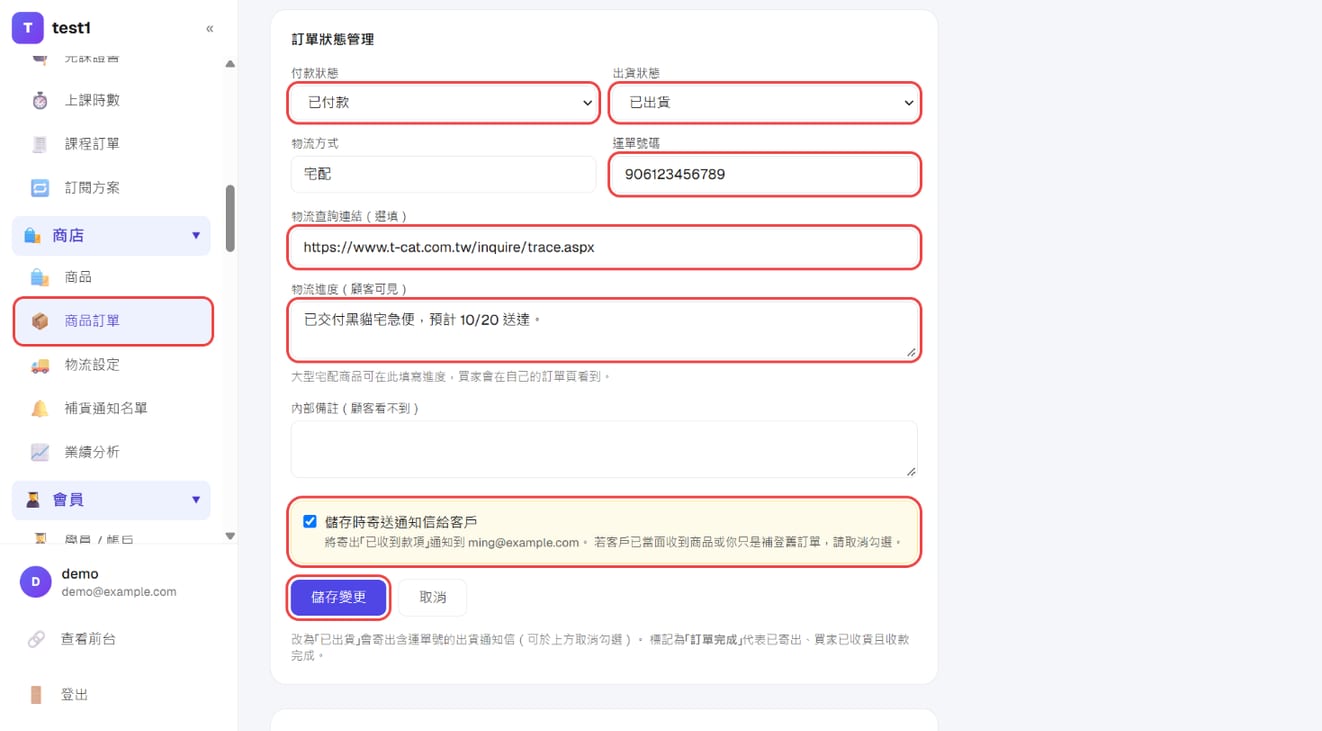Click the bell icon beside 補貨通知名單

(40, 408)
